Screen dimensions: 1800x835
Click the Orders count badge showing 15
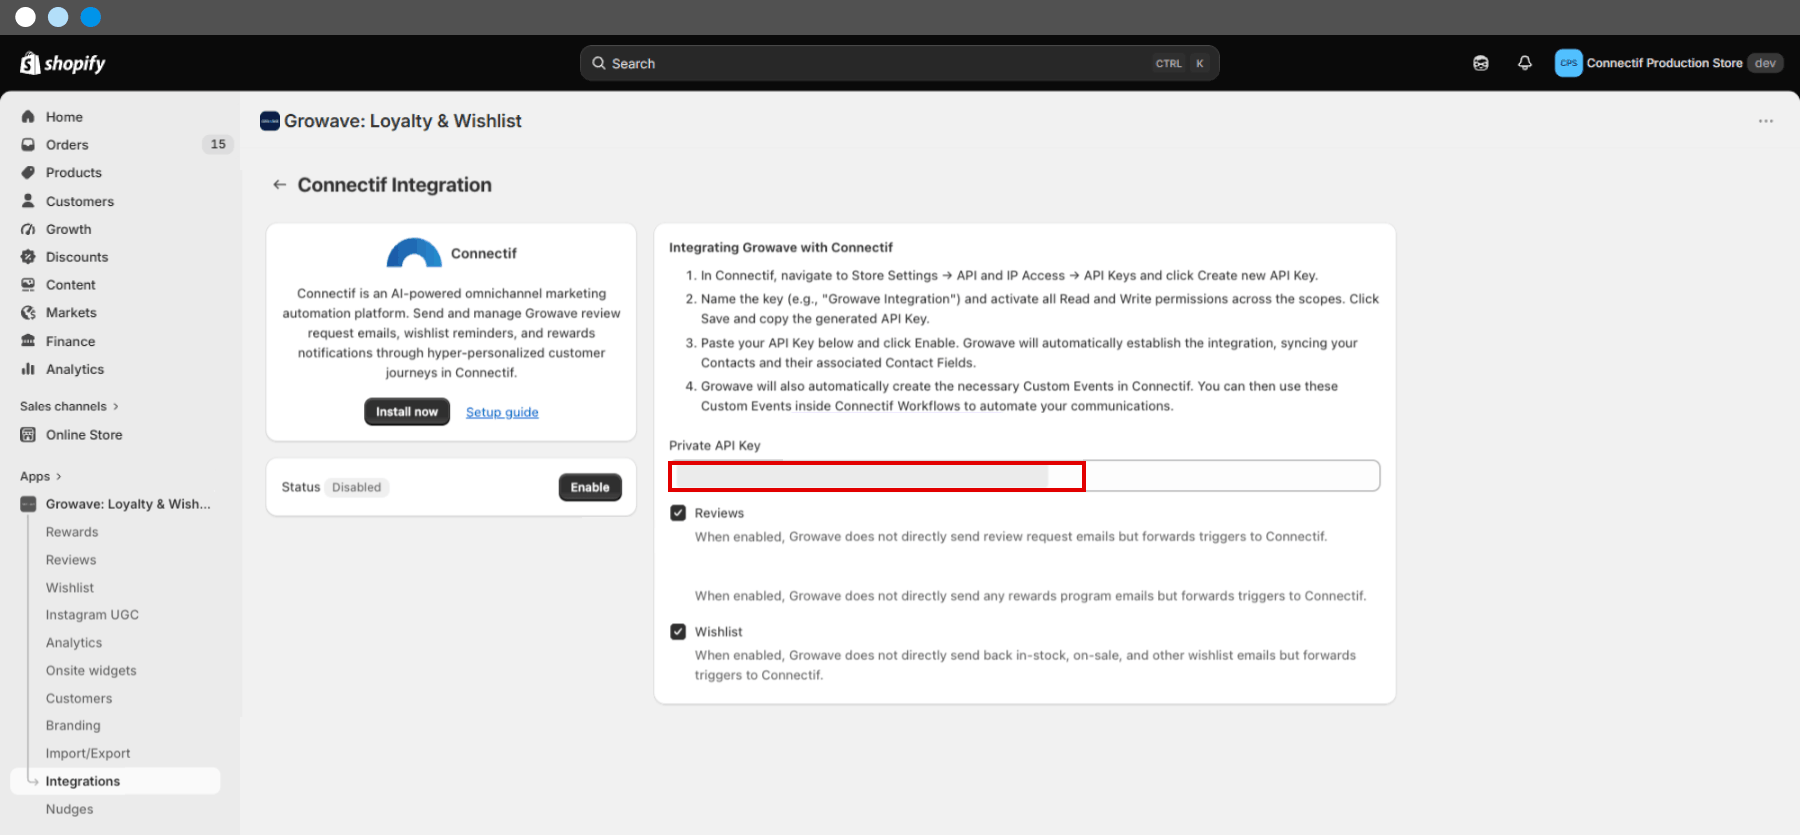pos(218,145)
